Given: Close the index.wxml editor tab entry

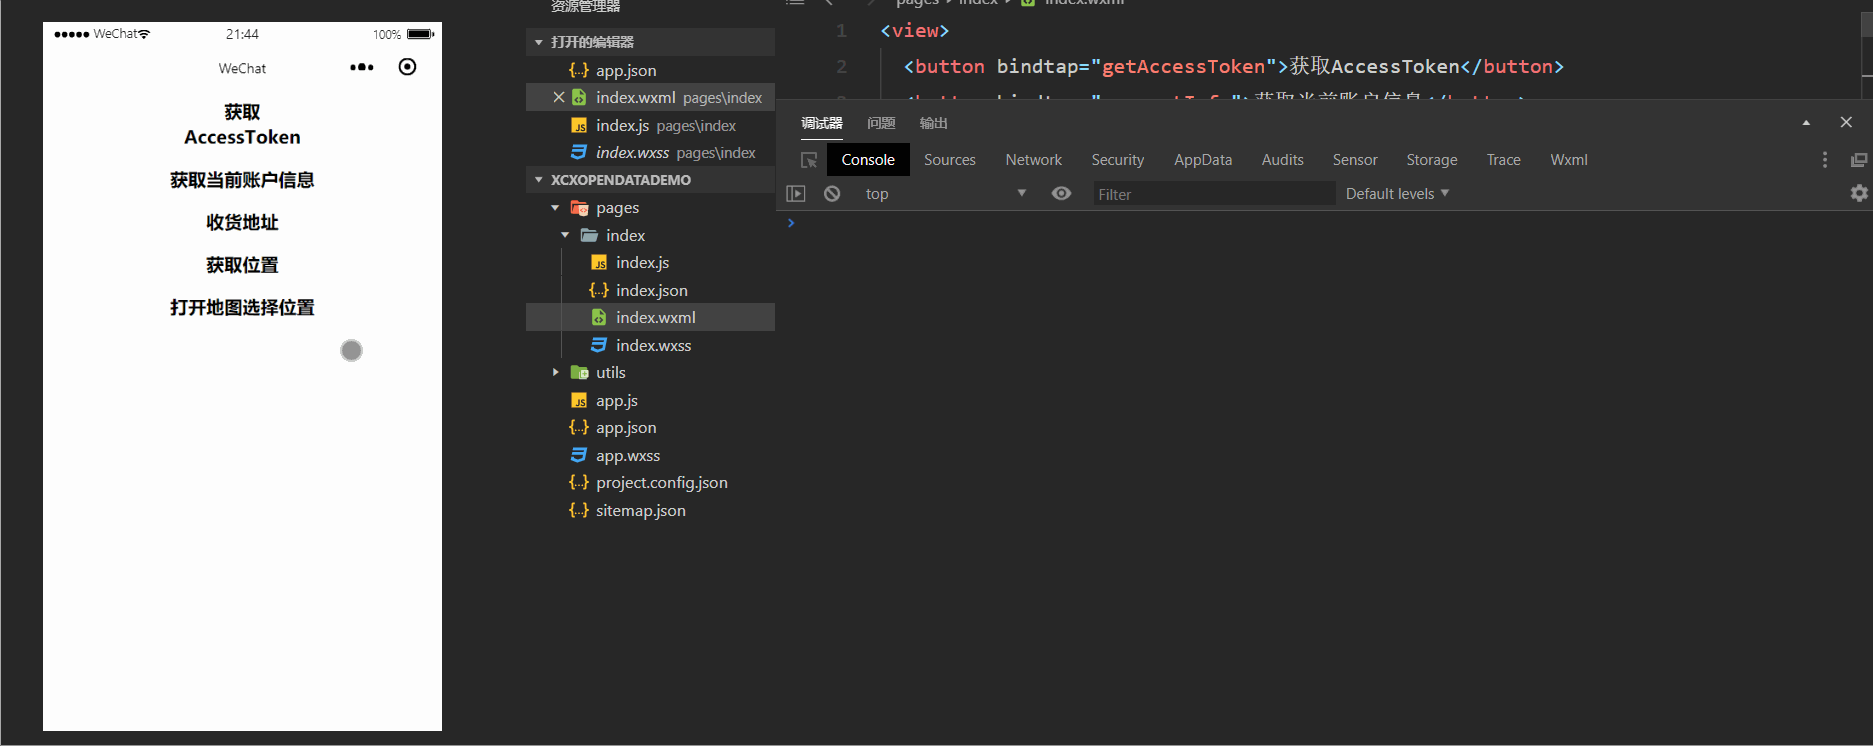Looking at the screenshot, I should (x=558, y=97).
